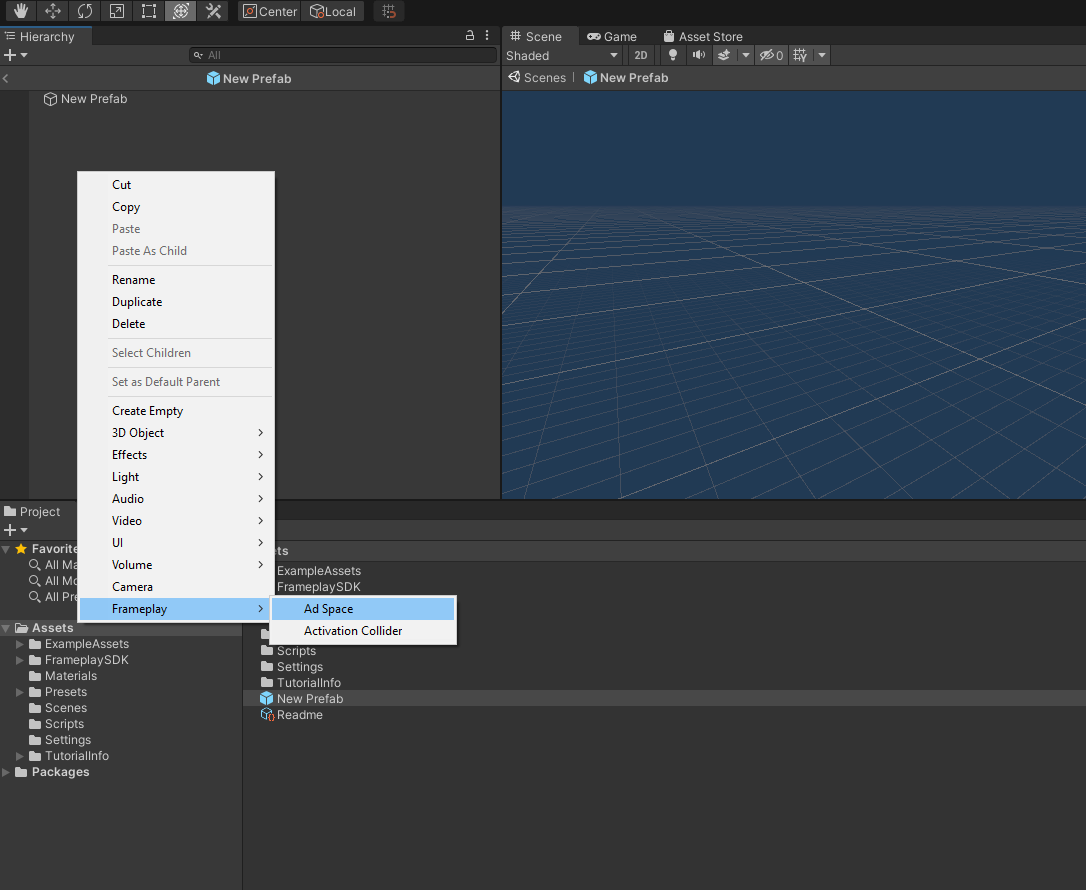Viewport: 1086px width, 892px height.
Task: Open the Shaded draw mode dropdown
Action: pos(562,55)
